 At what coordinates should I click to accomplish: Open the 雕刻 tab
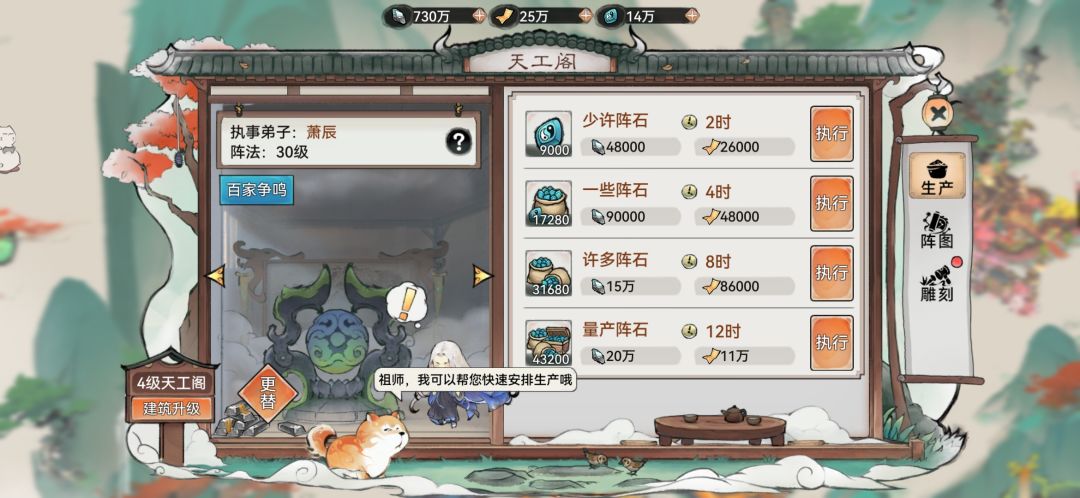tap(937, 283)
